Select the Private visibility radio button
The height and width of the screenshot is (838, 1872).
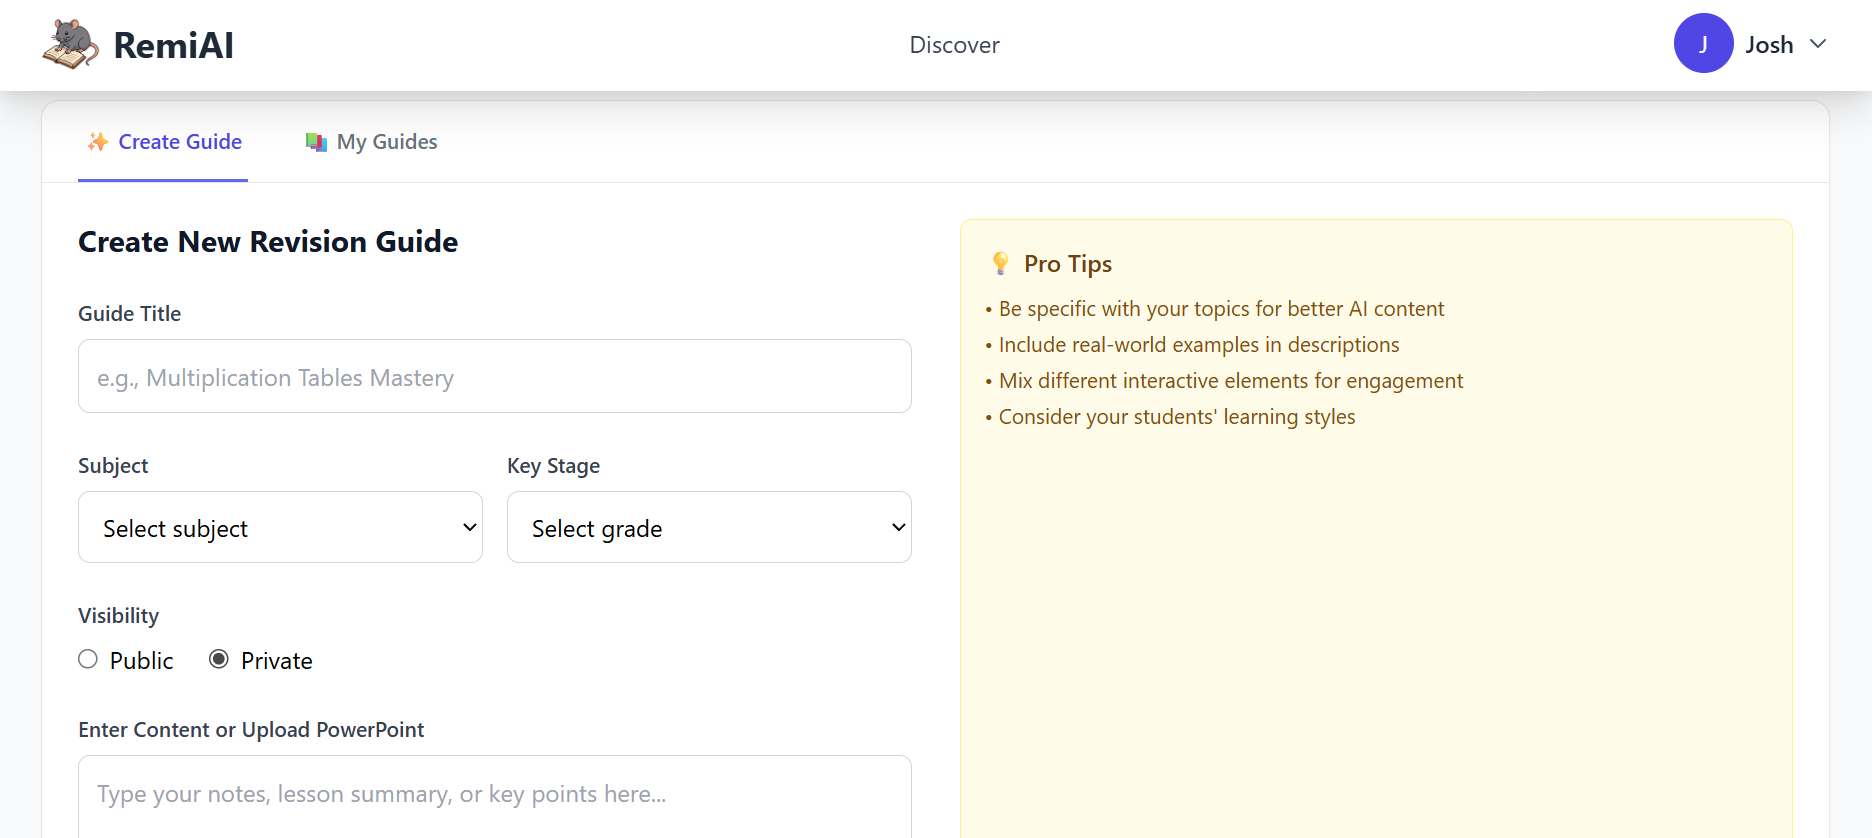coord(219,659)
